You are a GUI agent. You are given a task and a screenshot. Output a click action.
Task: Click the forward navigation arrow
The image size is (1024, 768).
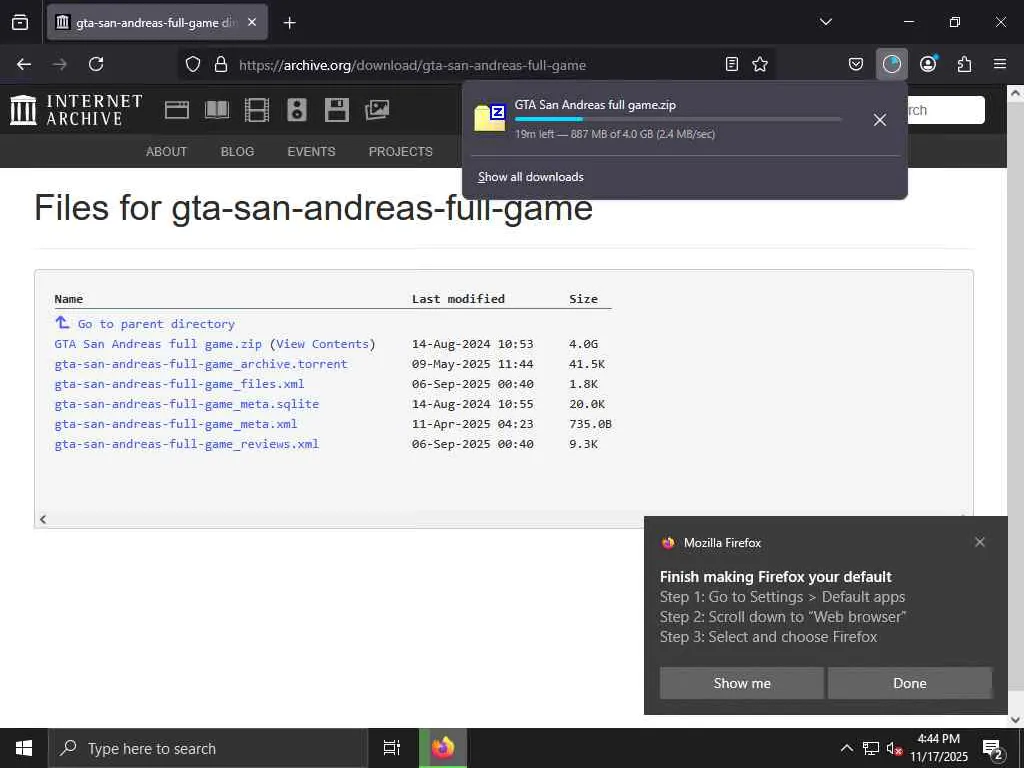59,64
